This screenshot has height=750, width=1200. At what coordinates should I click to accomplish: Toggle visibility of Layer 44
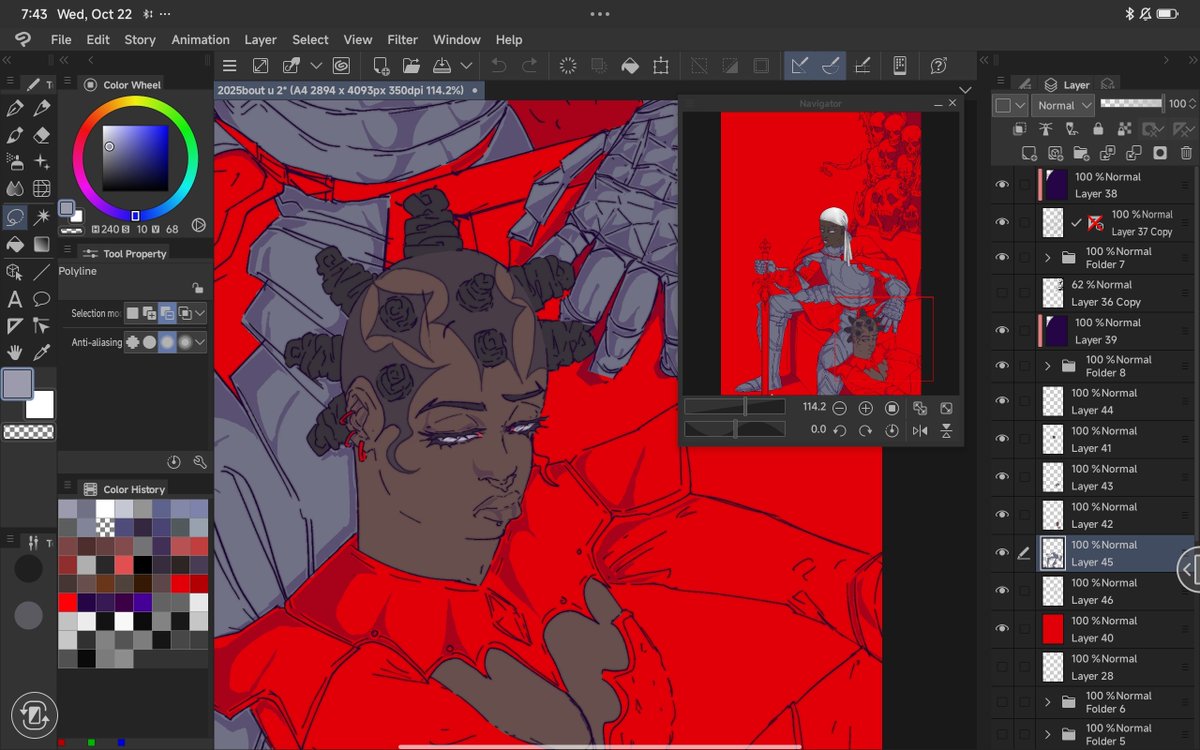point(1002,401)
